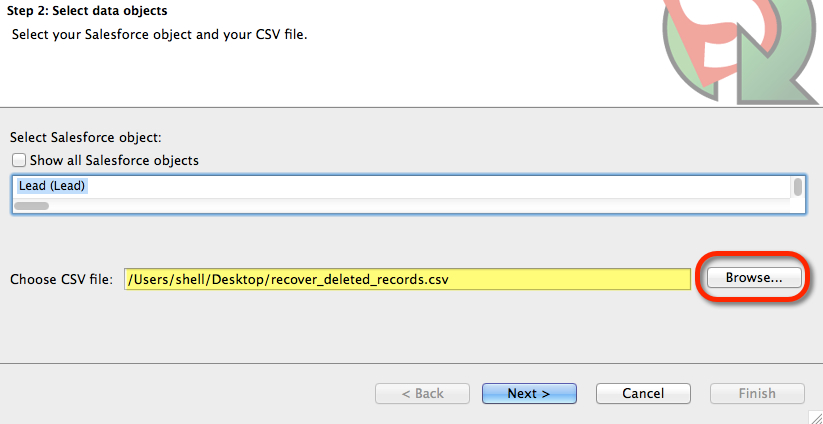The height and width of the screenshot is (424, 823).
Task: Enable Show all Salesforce objects checkbox
Action: point(19,160)
